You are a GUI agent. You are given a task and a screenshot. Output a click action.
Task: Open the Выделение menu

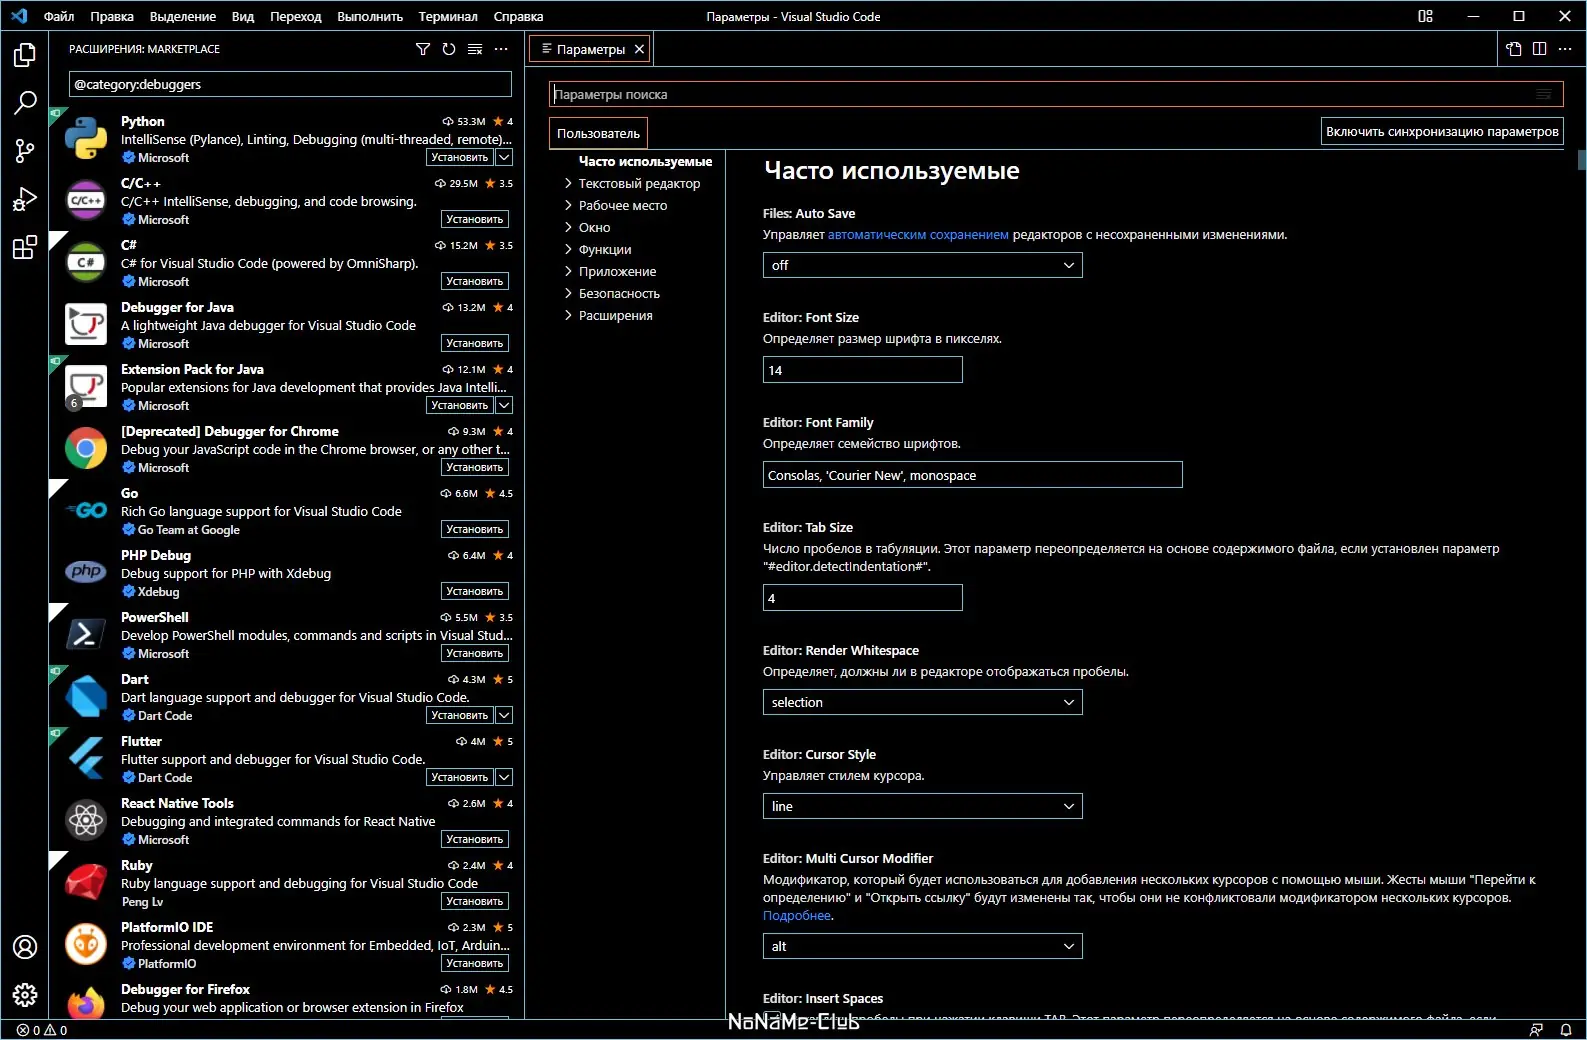(x=183, y=16)
